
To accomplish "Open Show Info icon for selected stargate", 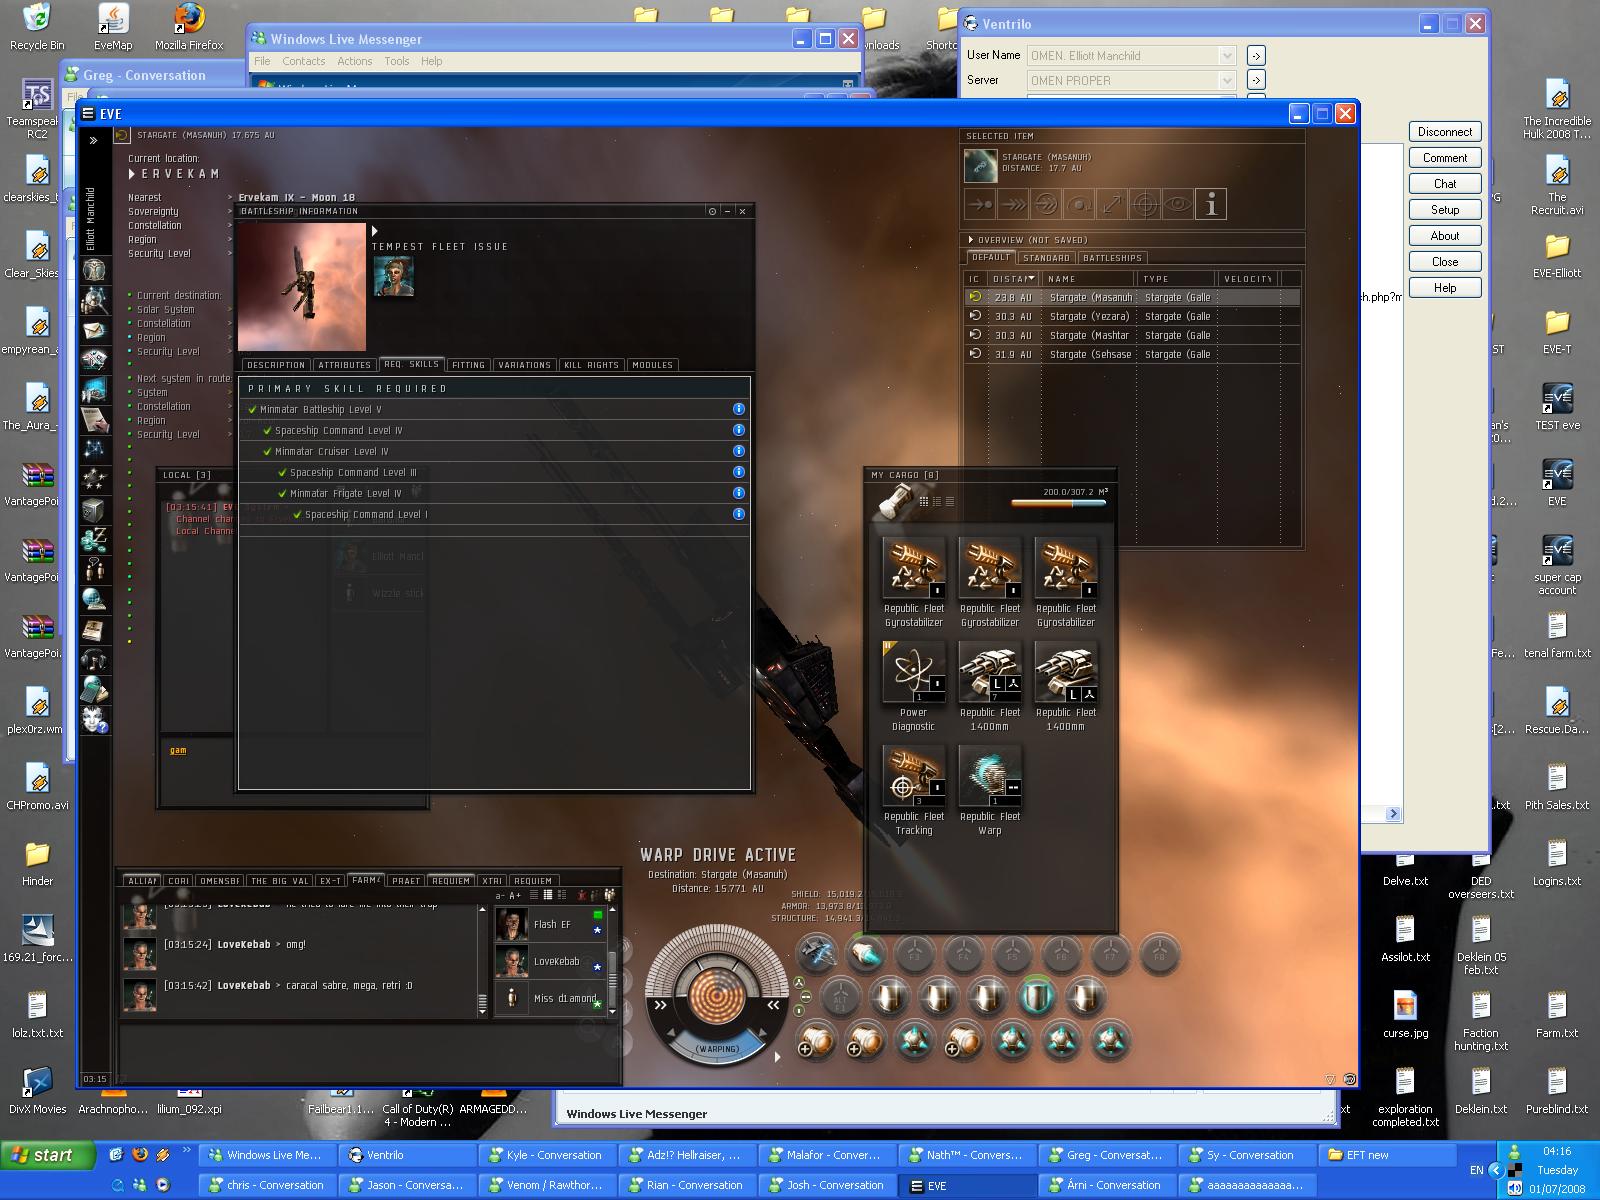I will tap(1211, 205).
